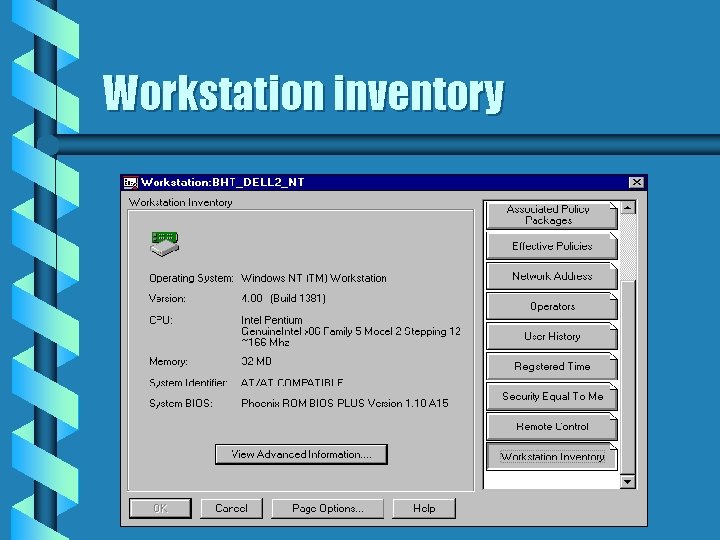720x540 pixels.
Task: Select the Workstation Inventory page button
Action: tap(551, 457)
